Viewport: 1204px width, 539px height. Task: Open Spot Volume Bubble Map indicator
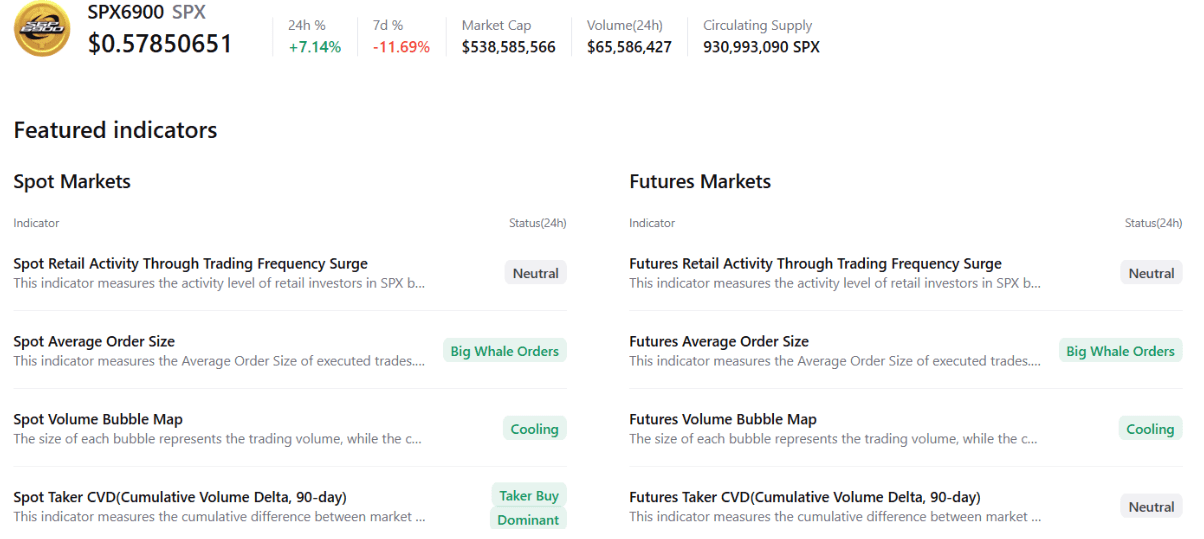[98, 420]
